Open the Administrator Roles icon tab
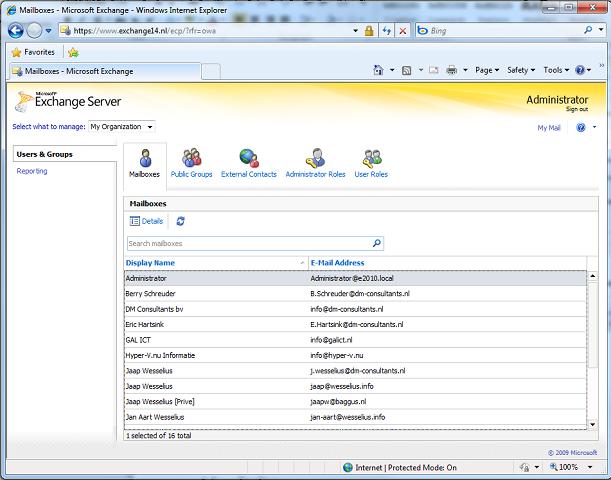Viewport: 611px width, 480px height. pos(315,164)
